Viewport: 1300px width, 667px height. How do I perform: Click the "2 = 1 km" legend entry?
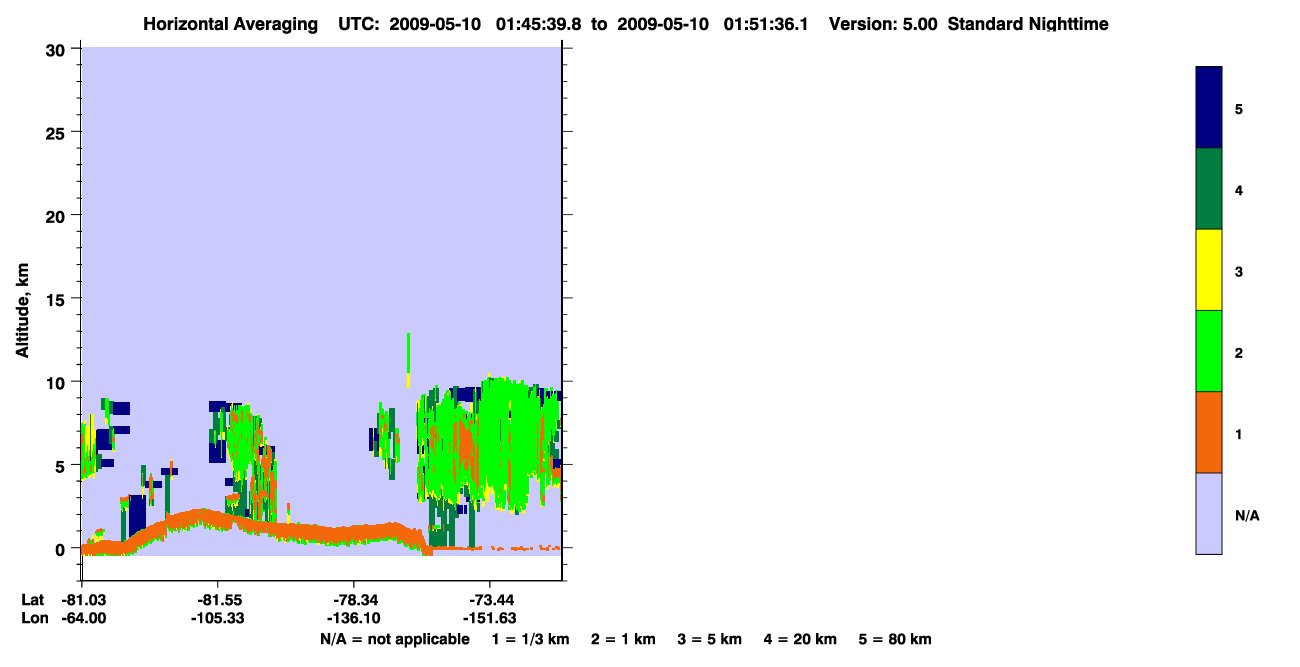(x=623, y=639)
